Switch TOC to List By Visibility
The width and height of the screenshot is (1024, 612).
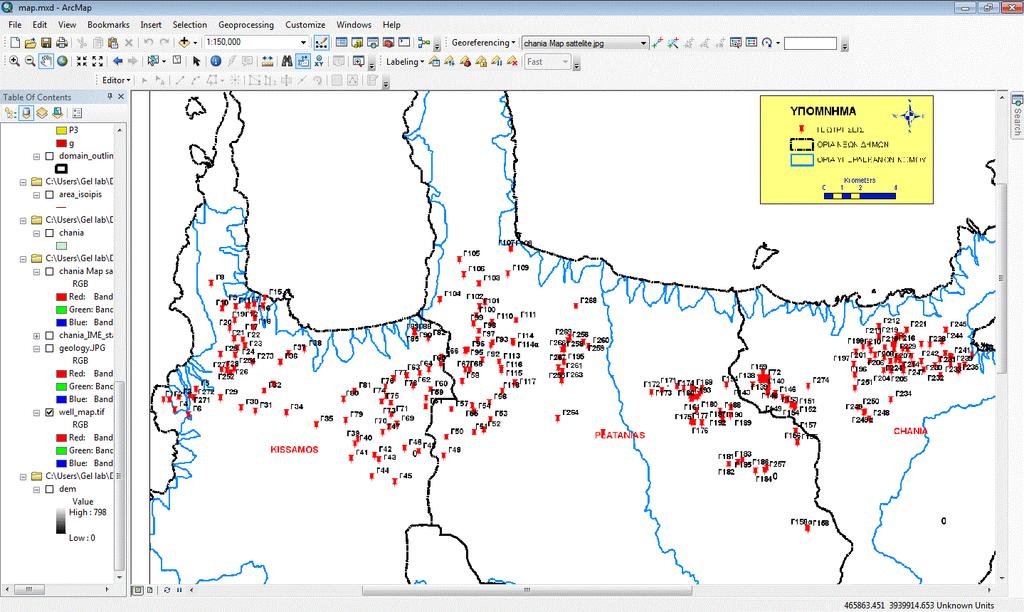tap(42, 113)
